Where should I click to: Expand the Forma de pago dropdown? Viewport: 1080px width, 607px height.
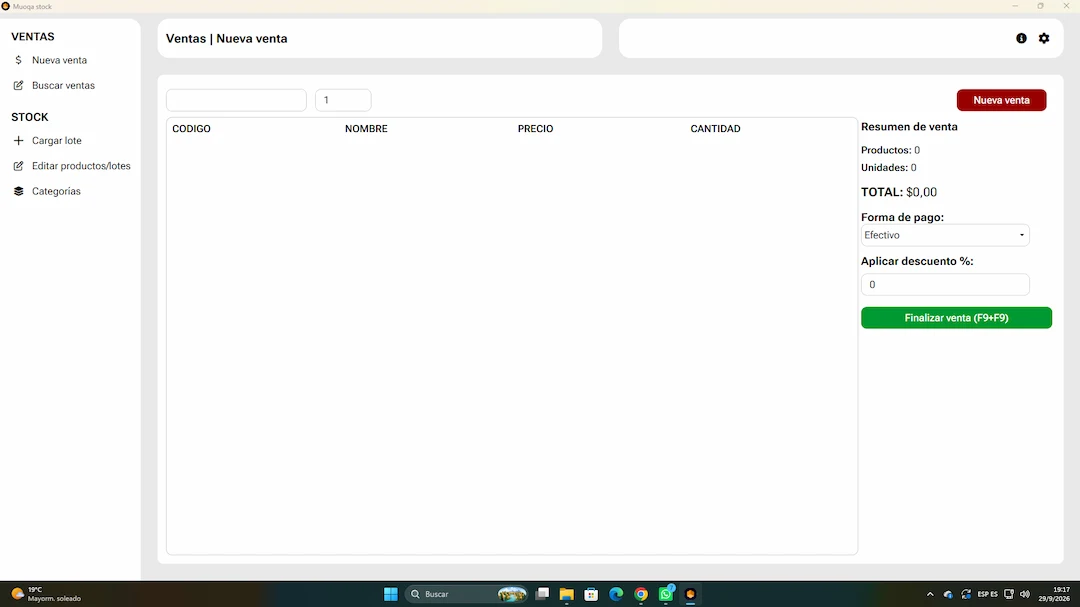pyautogui.click(x=945, y=235)
